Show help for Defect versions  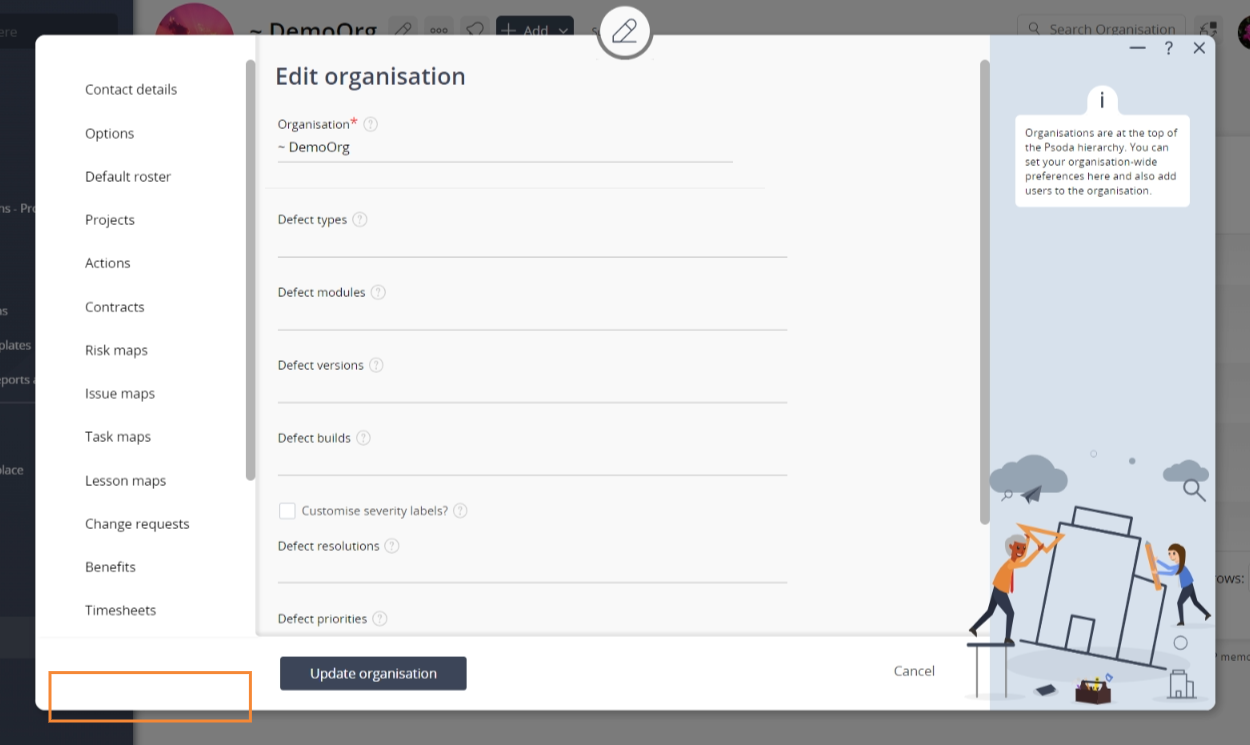[x=376, y=365]
